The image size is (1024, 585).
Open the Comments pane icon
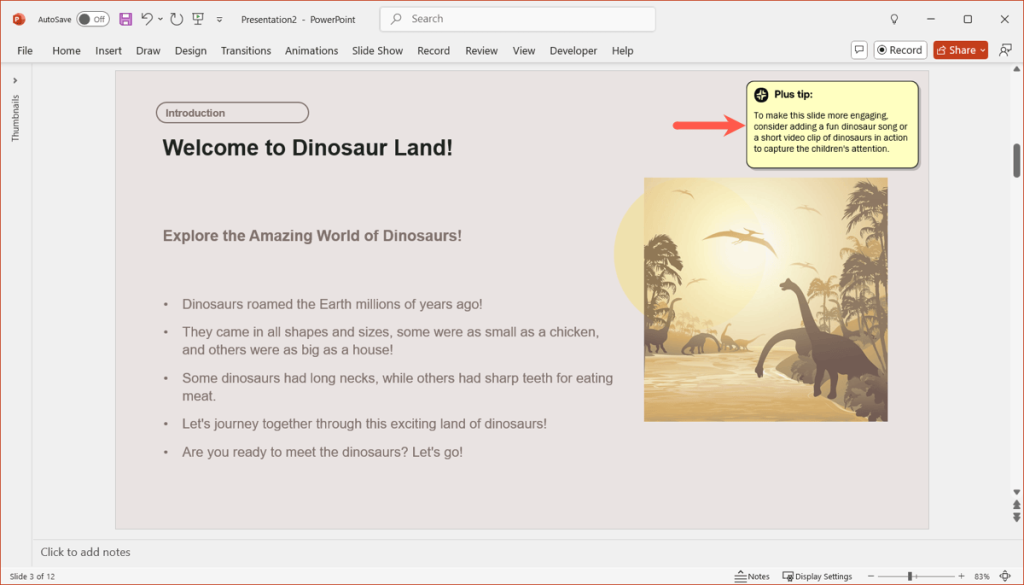858,50
